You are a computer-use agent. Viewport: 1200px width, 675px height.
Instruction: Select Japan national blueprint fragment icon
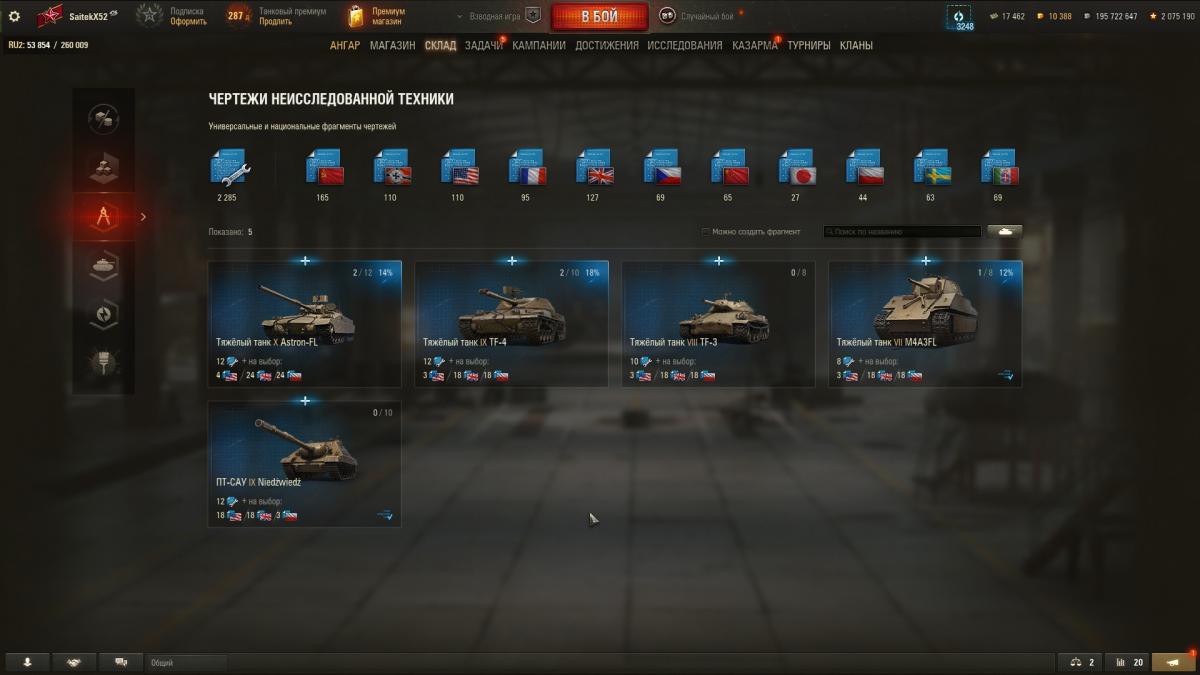click(x=797, y=167)
